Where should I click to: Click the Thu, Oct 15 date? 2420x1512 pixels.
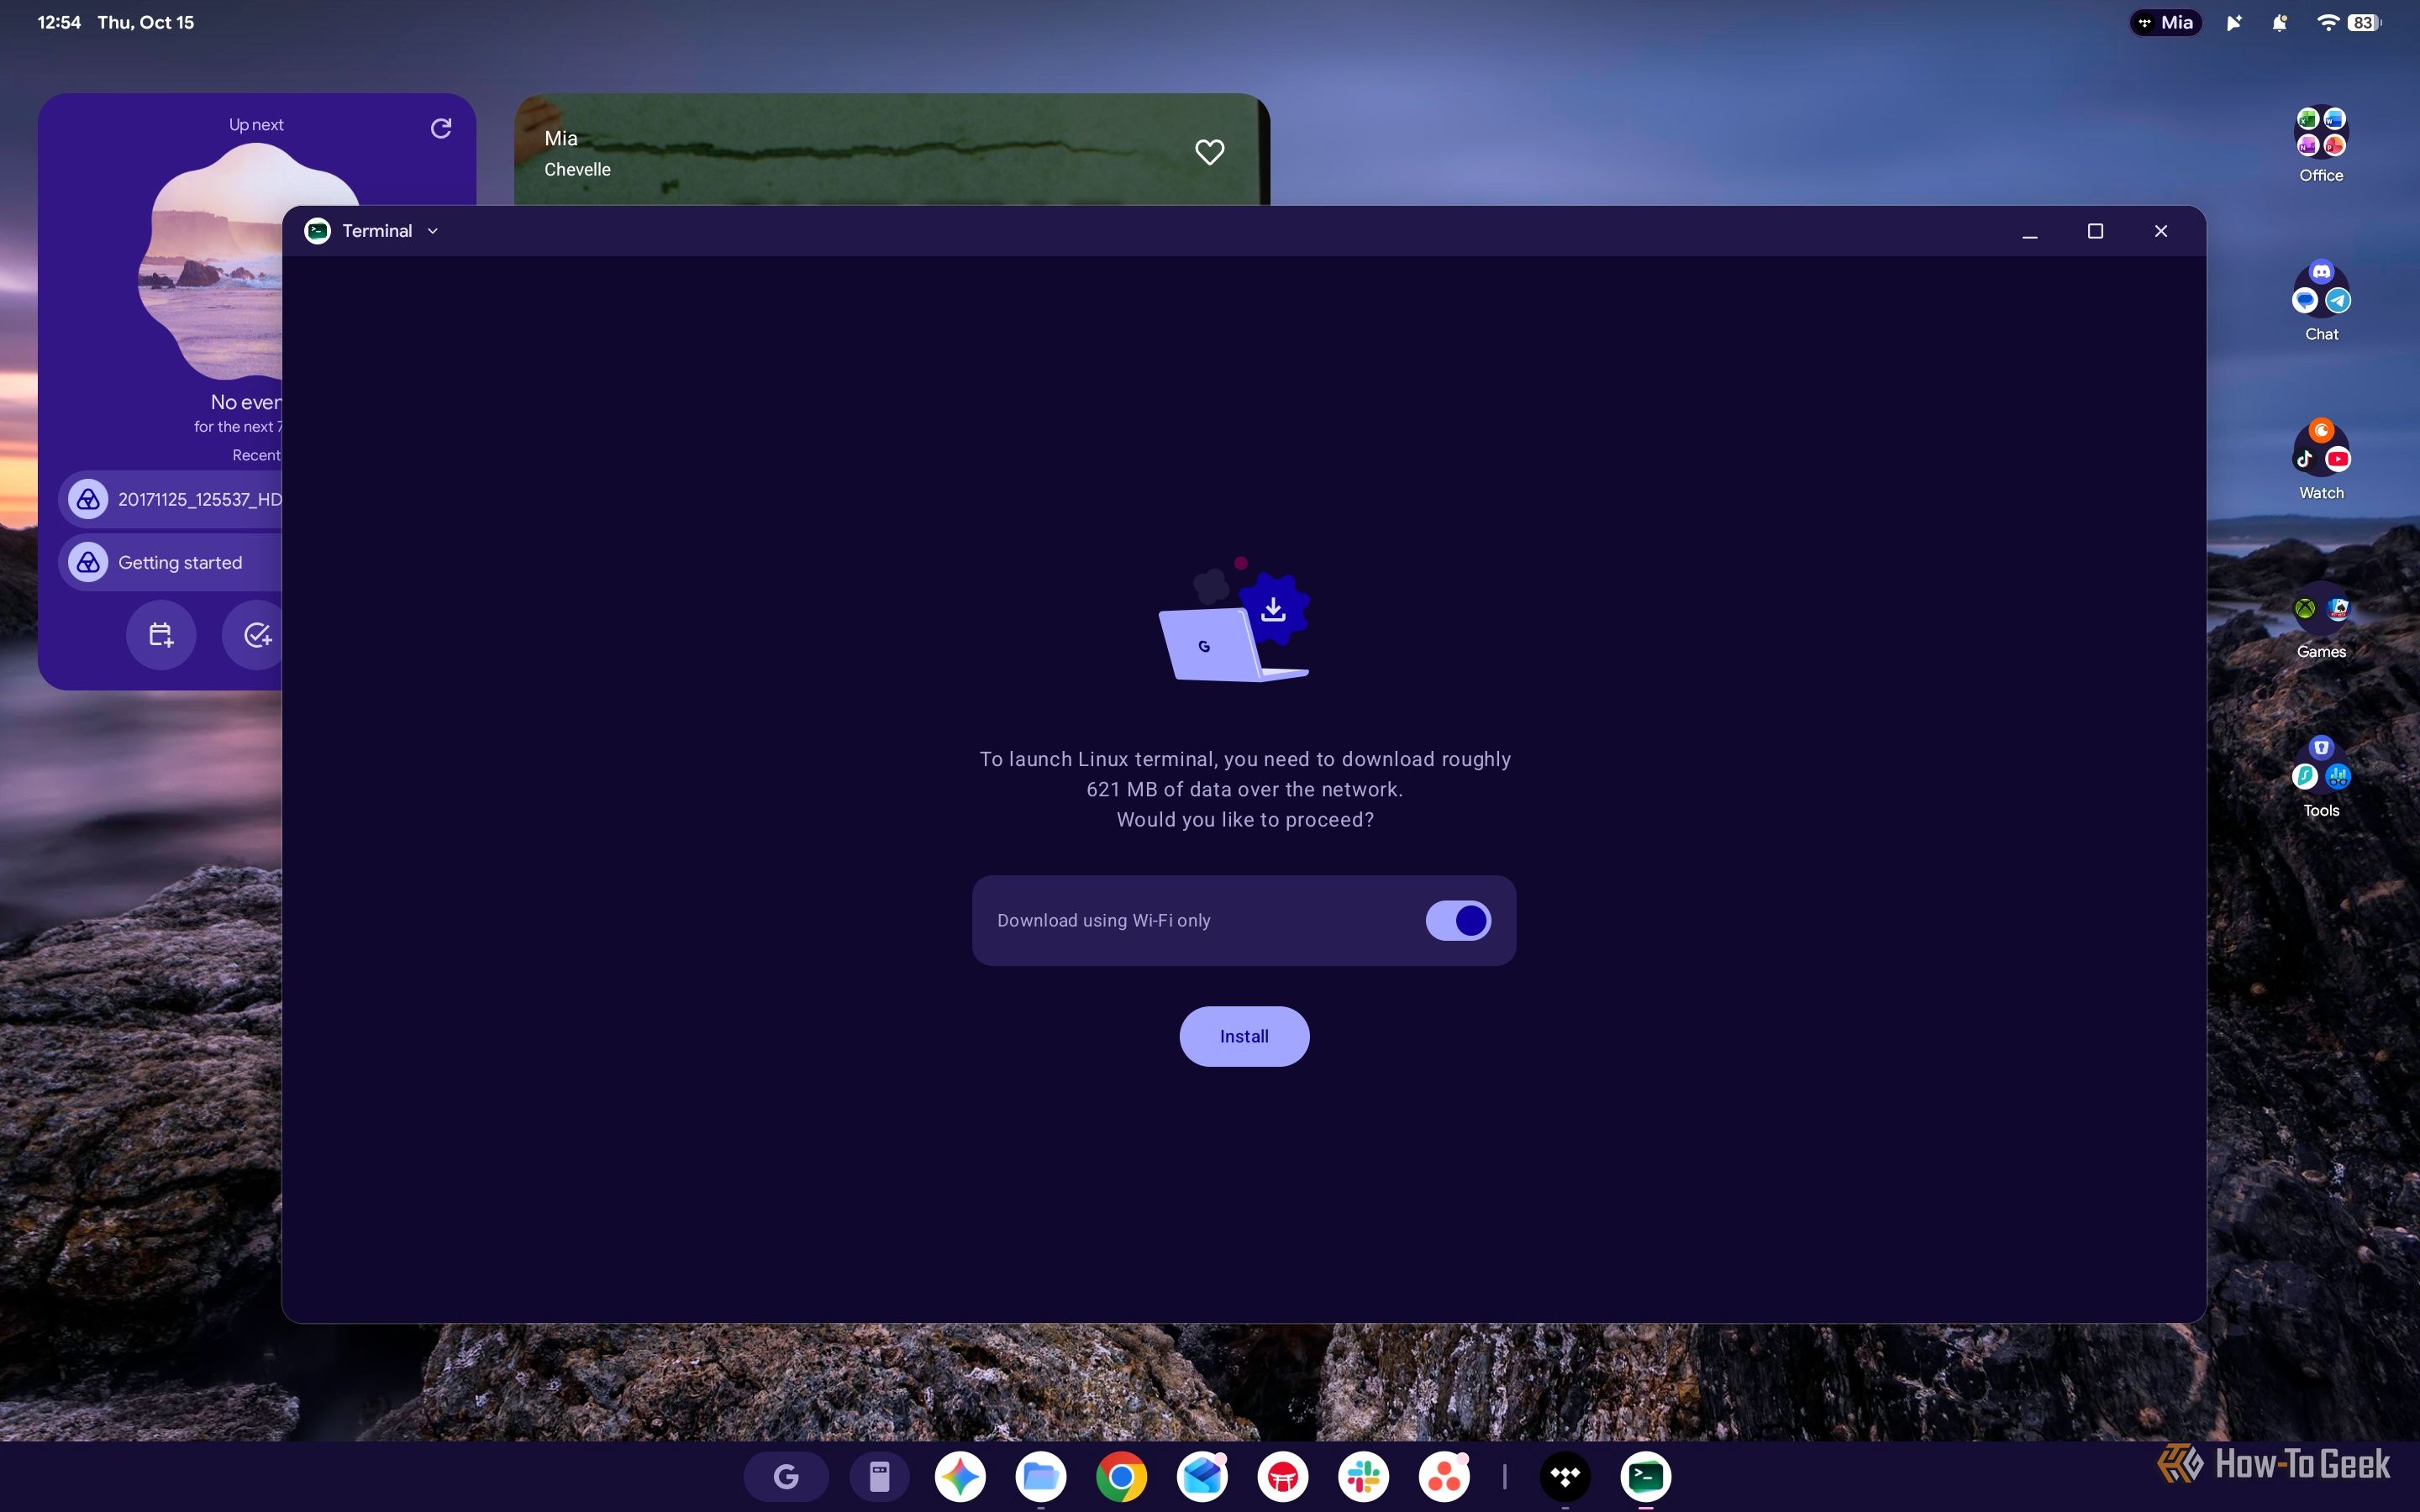[146, 22]
